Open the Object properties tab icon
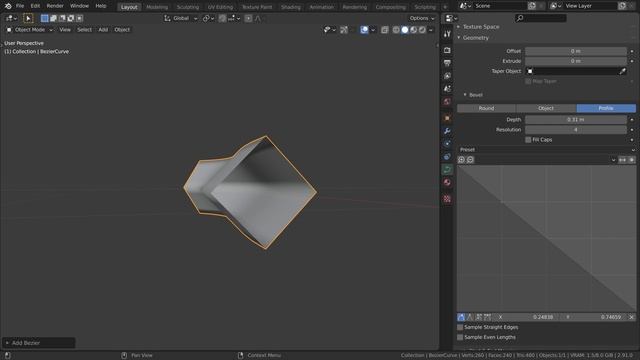 [x=447, y=118]
